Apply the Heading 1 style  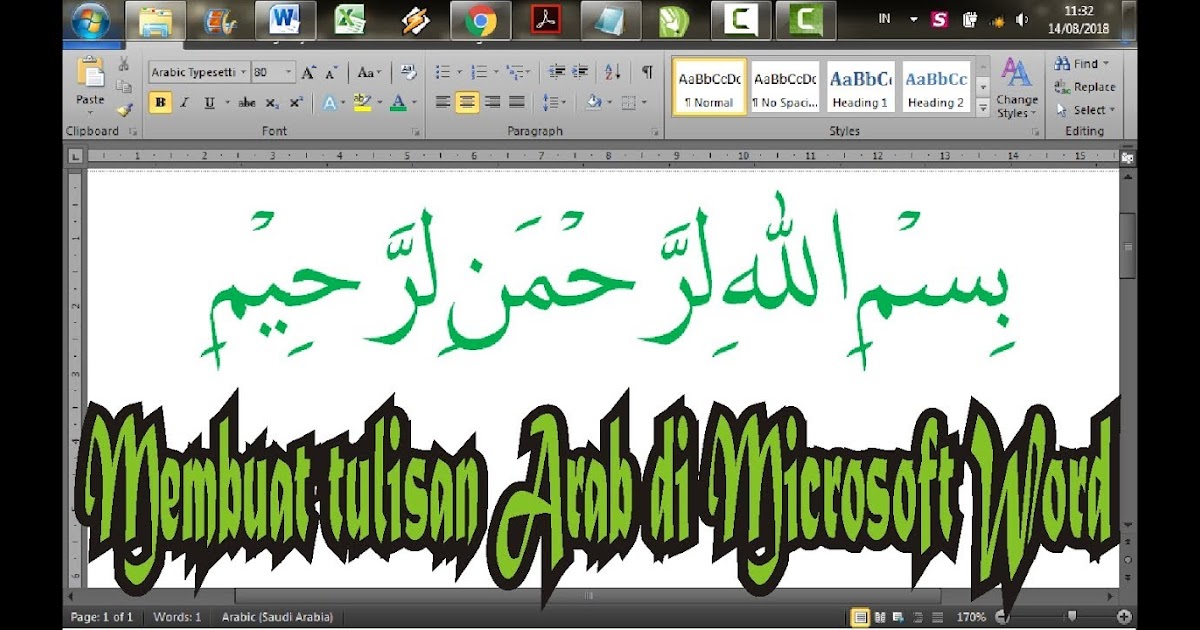pyautogui.click(x=860, y=87)
